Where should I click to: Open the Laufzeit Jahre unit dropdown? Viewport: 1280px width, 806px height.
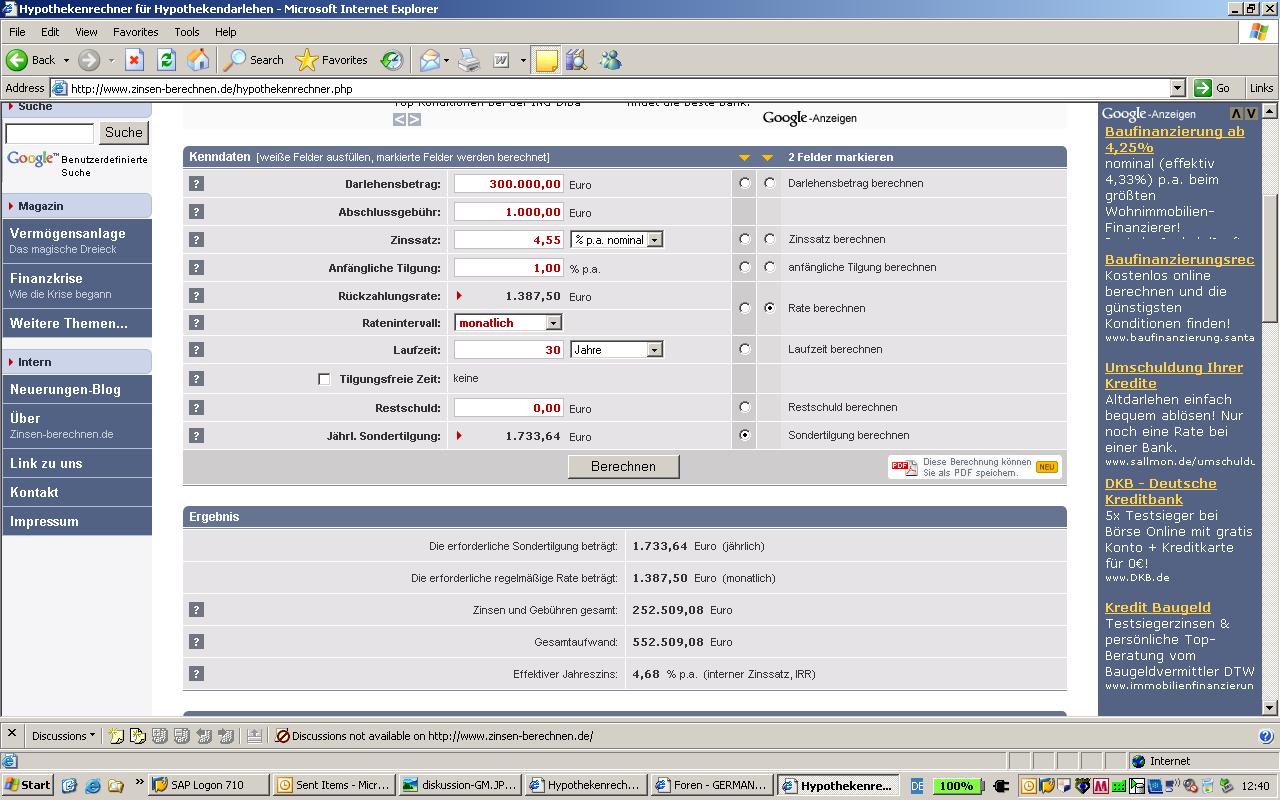[x=654, y=350]
